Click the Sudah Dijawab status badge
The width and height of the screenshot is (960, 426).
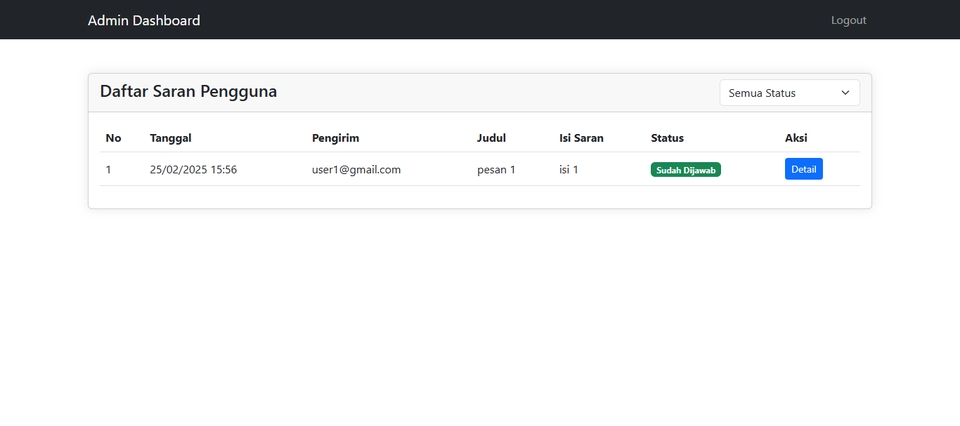[x=686, y=170]
